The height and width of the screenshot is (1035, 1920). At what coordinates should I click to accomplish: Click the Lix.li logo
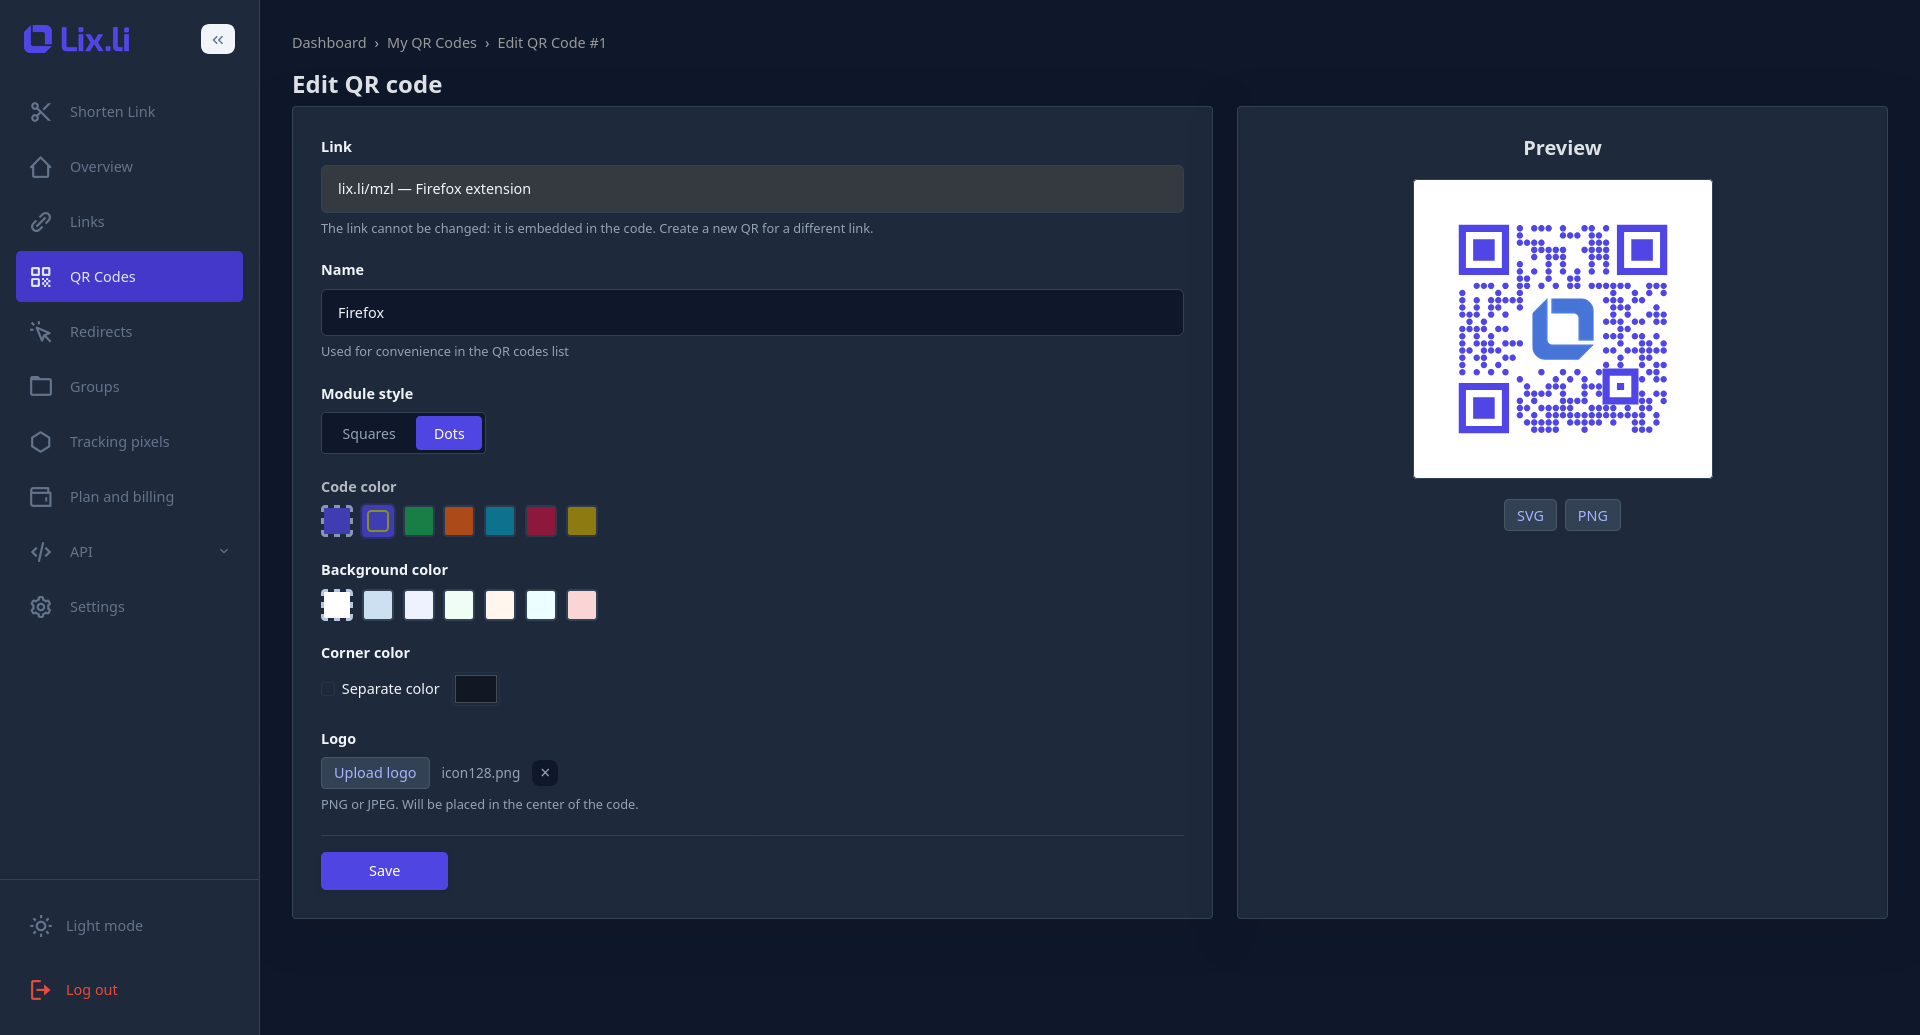click(x=77, y=39)
